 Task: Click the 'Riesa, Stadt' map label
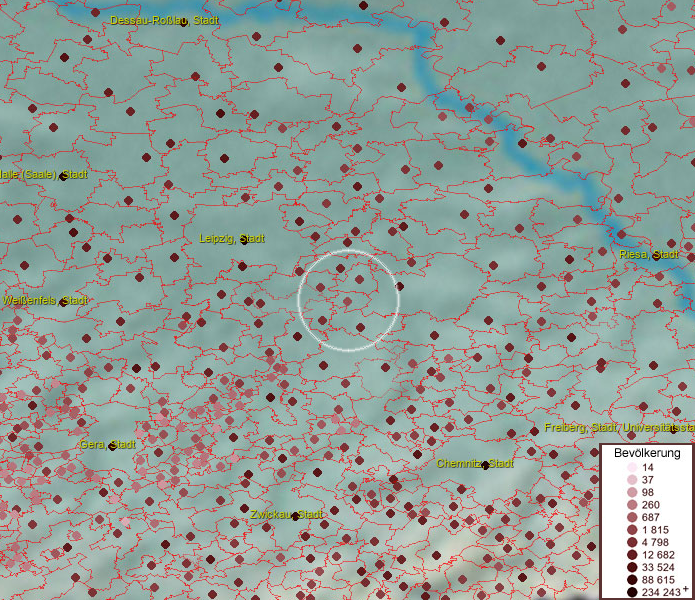point(648,254)
